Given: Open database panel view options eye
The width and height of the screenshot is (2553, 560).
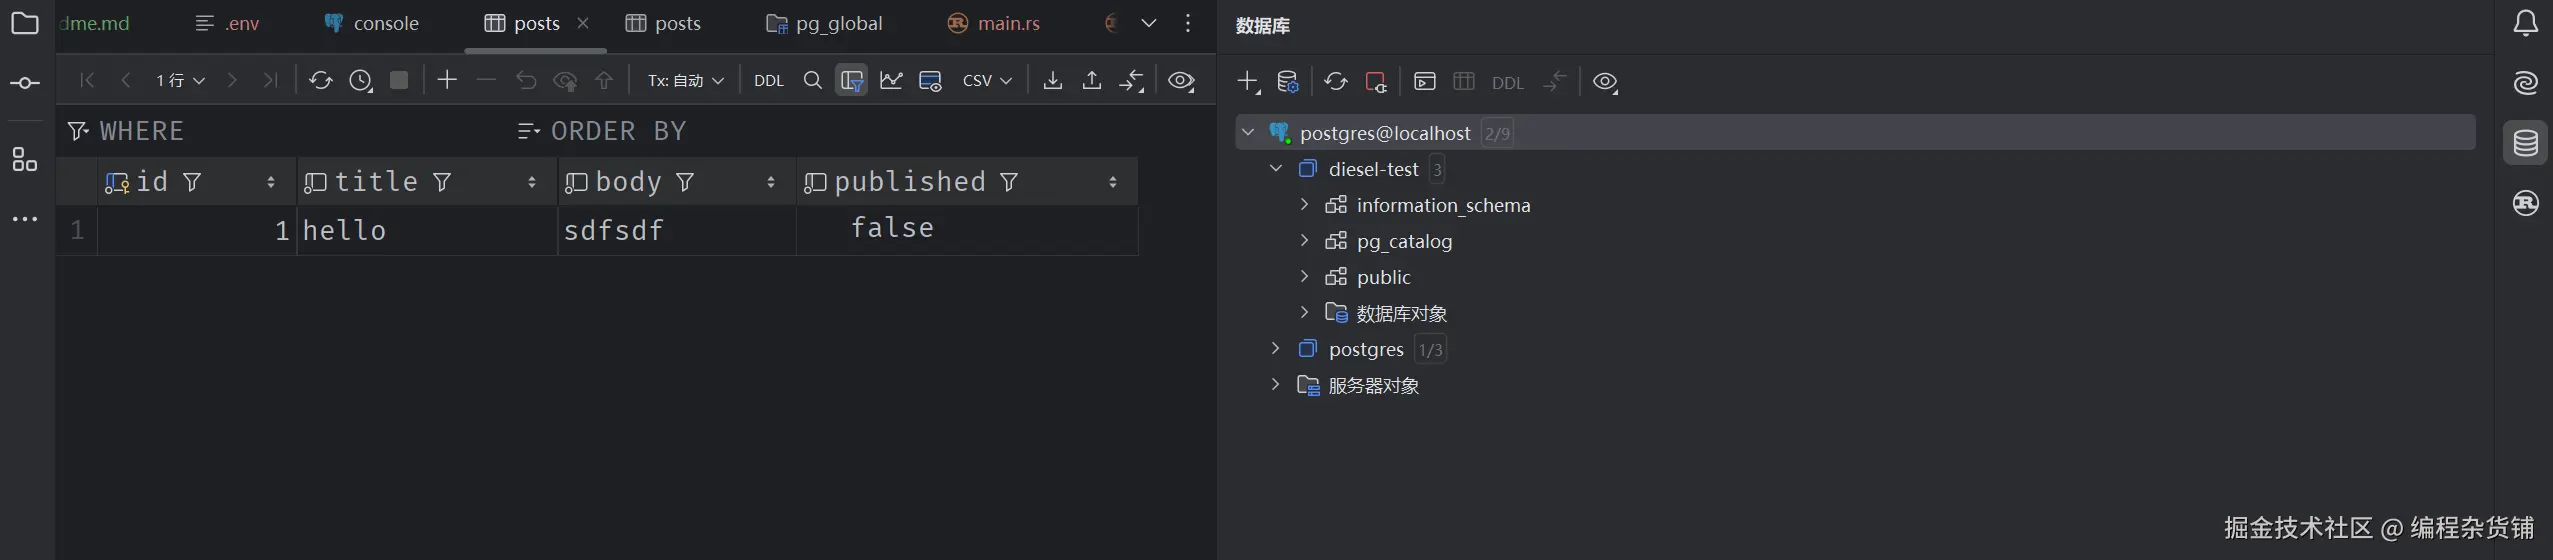Looking at the screenshot, I should (1606, 82).
